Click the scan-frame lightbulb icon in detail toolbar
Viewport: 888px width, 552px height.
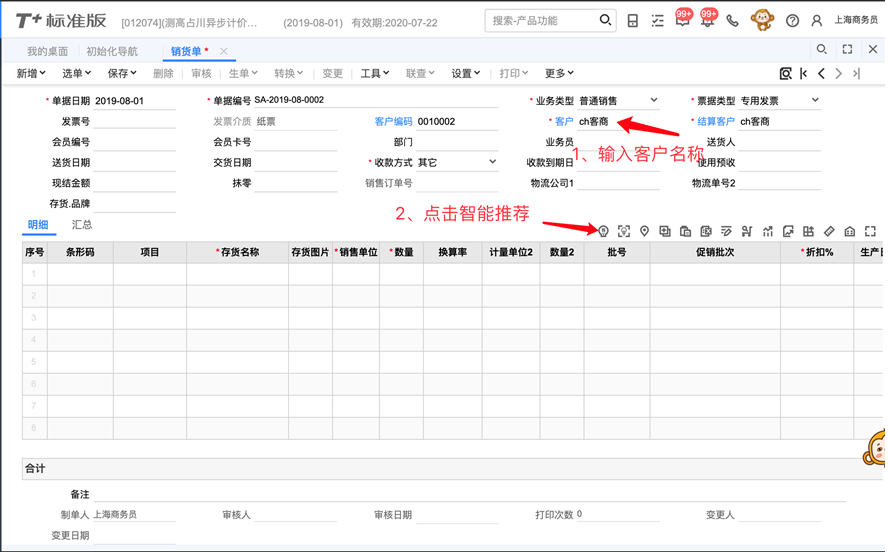624,231
